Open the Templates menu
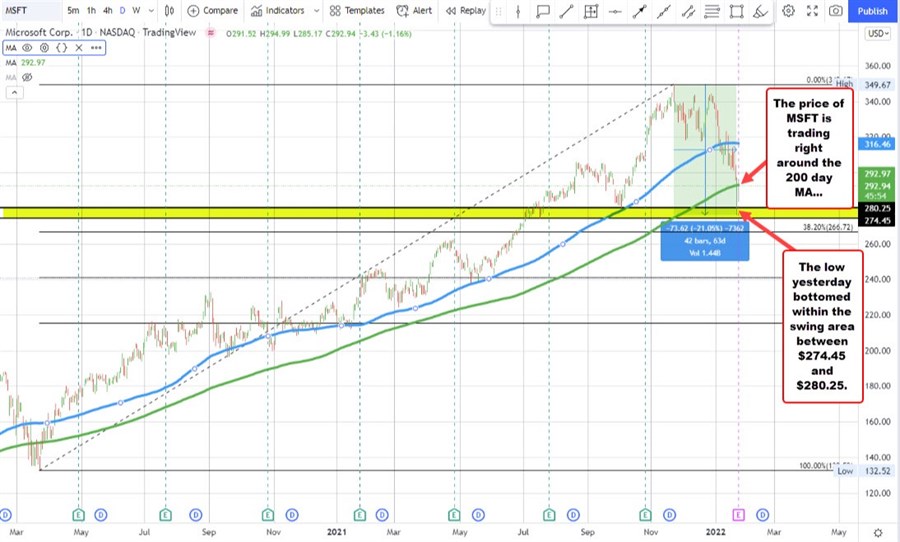The width and height of the screenshot is (900, 542). click(x=356, y=11)
